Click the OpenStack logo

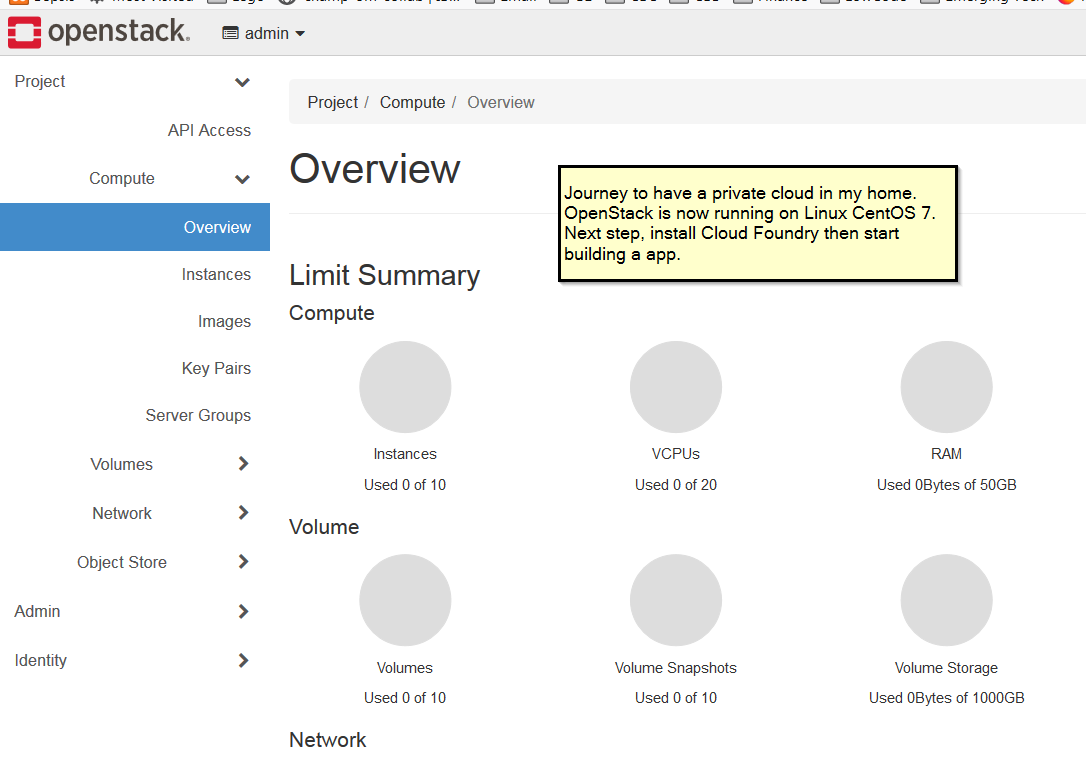(x=98, y=32)
